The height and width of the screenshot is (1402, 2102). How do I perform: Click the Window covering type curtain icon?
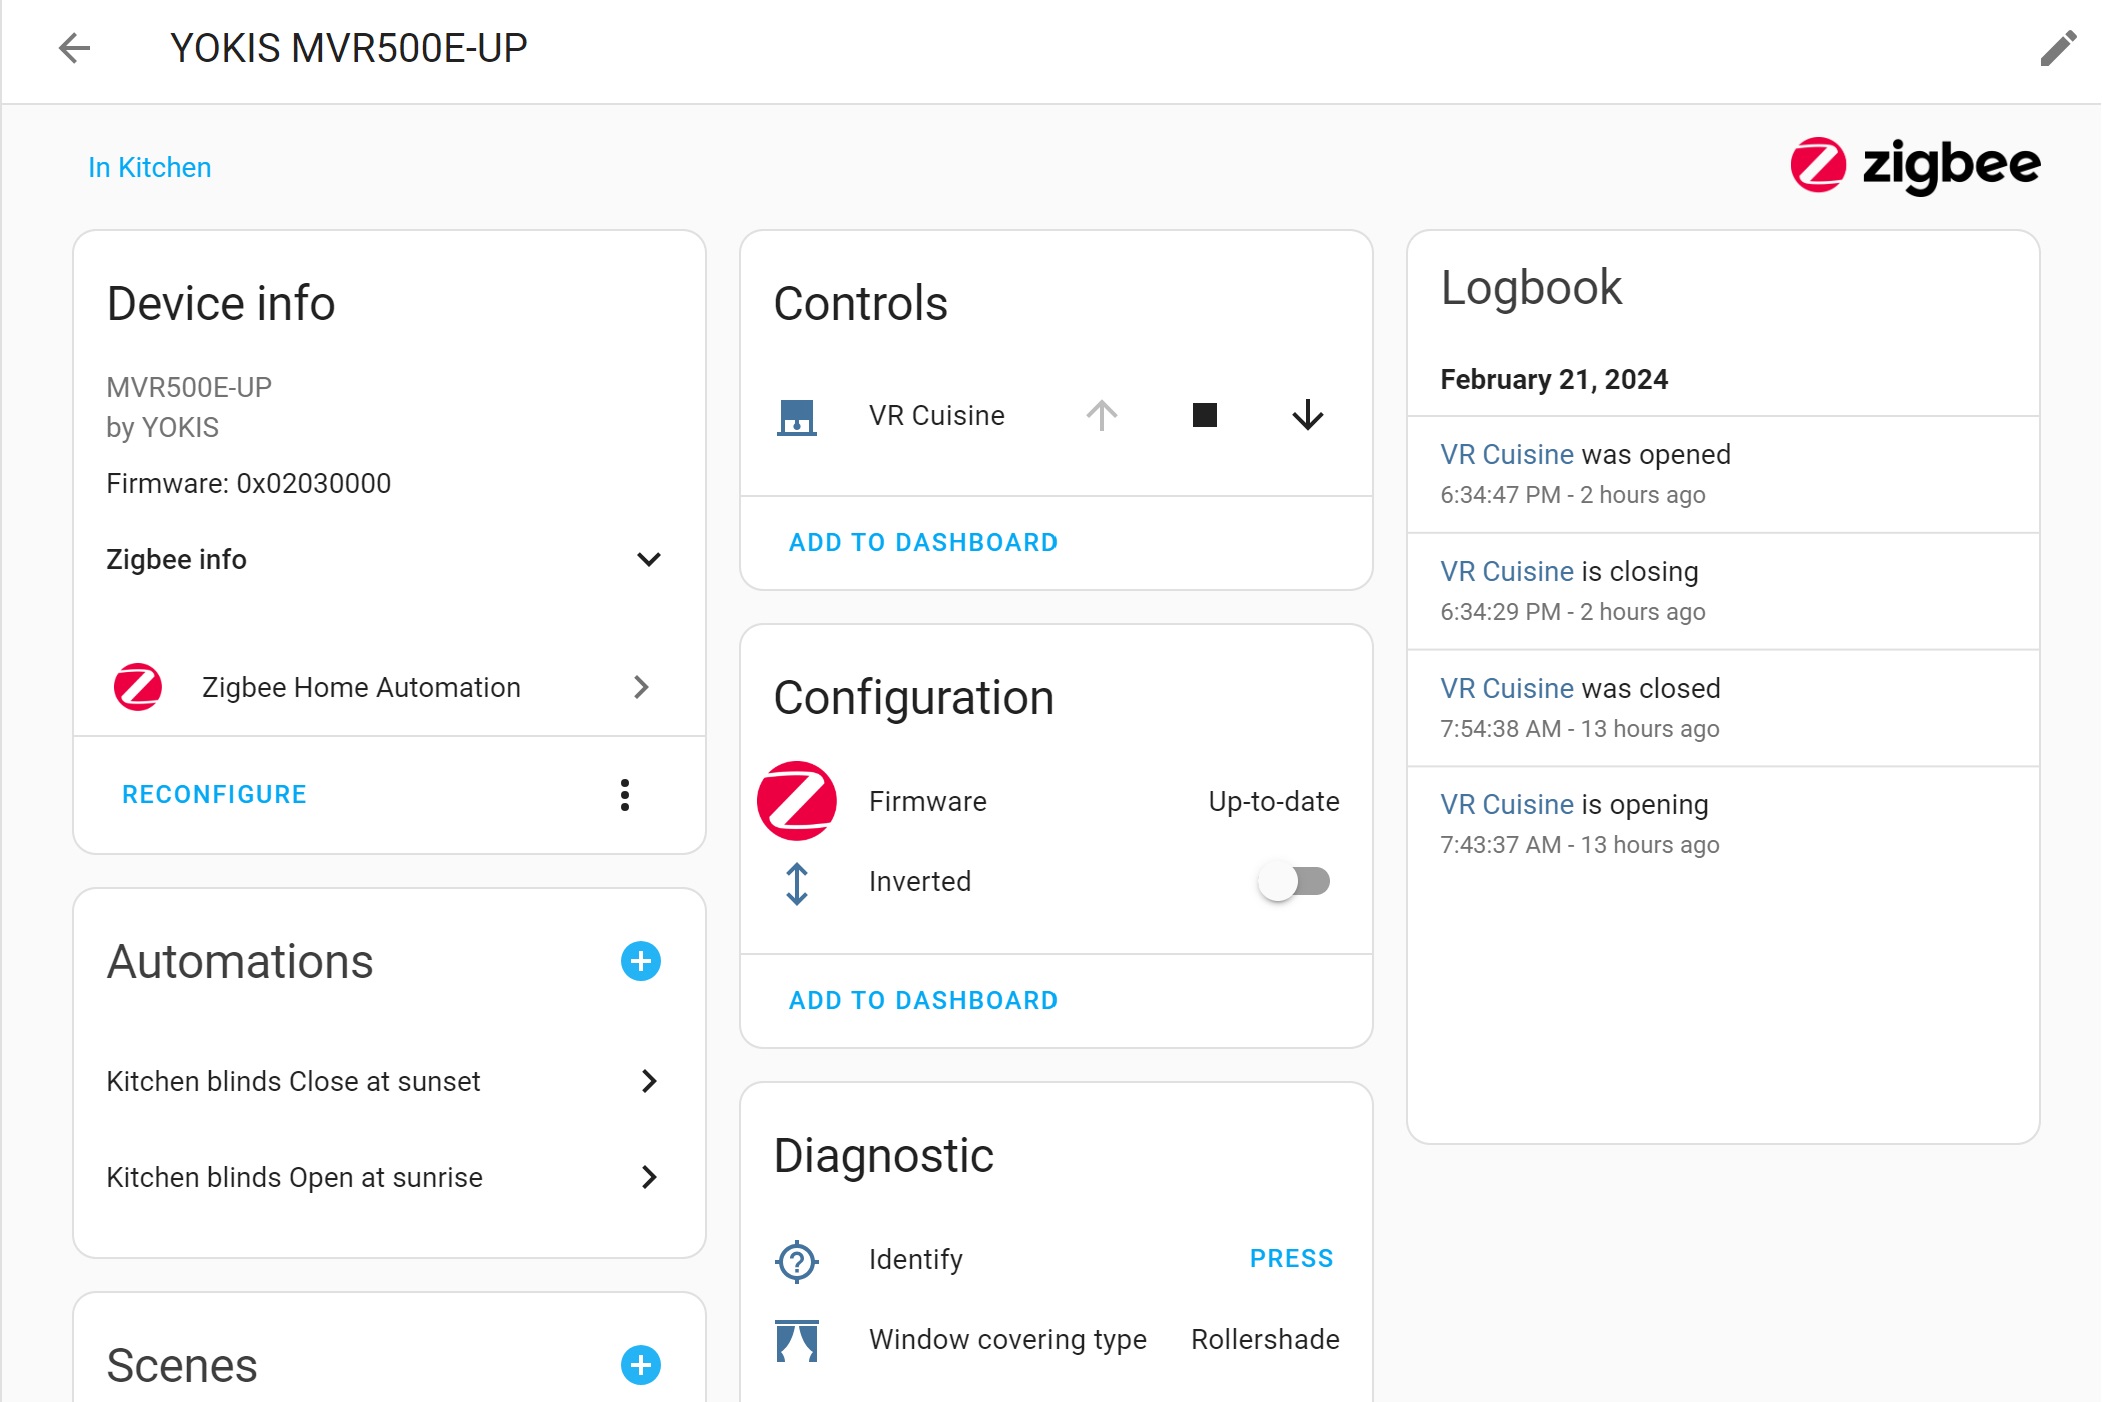[x=797, y=1341]
